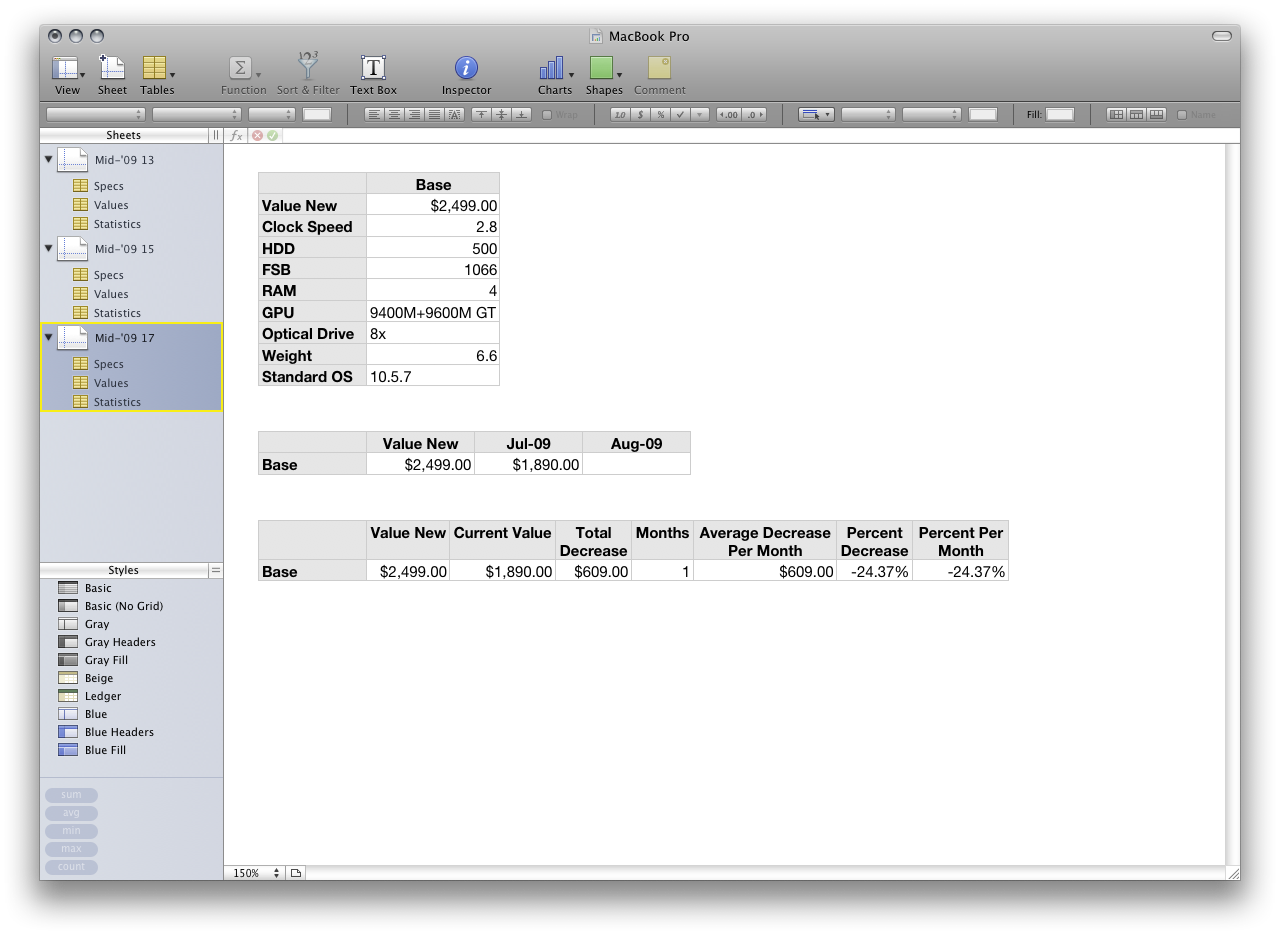
Task: Click the Comment toolbar icon
Action: coord(659,68)
